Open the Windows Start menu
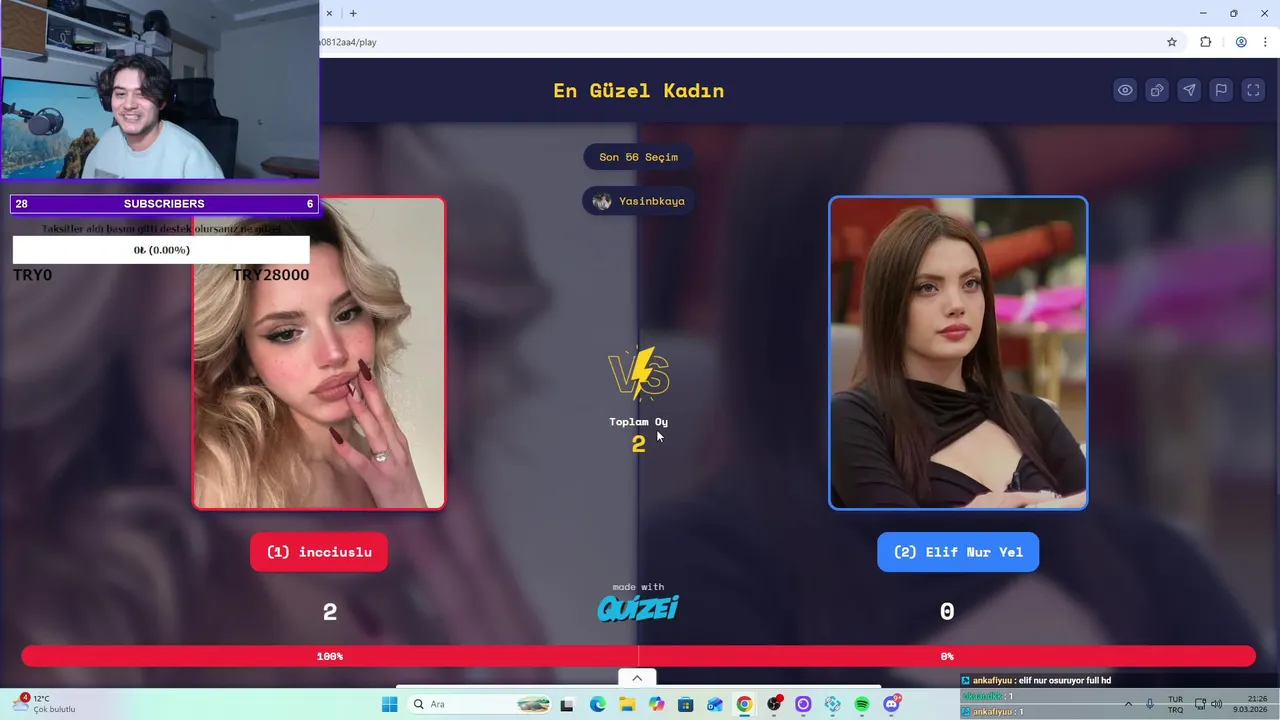This screenshot has width=1280, height=720. [x=389, y=704]
